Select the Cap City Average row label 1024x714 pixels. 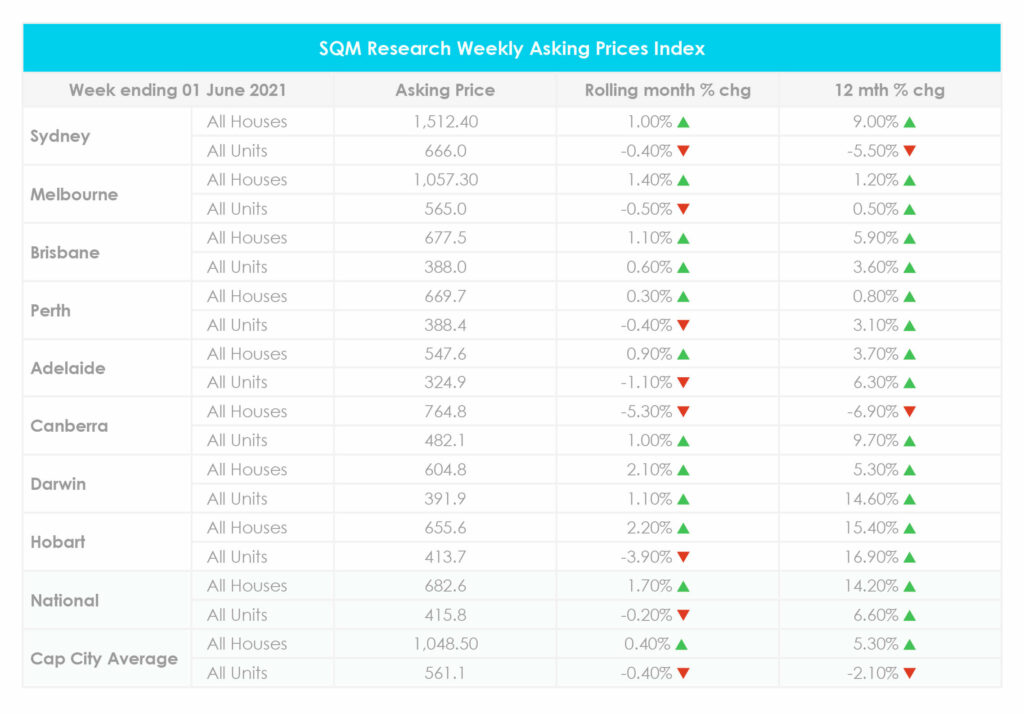104,659
